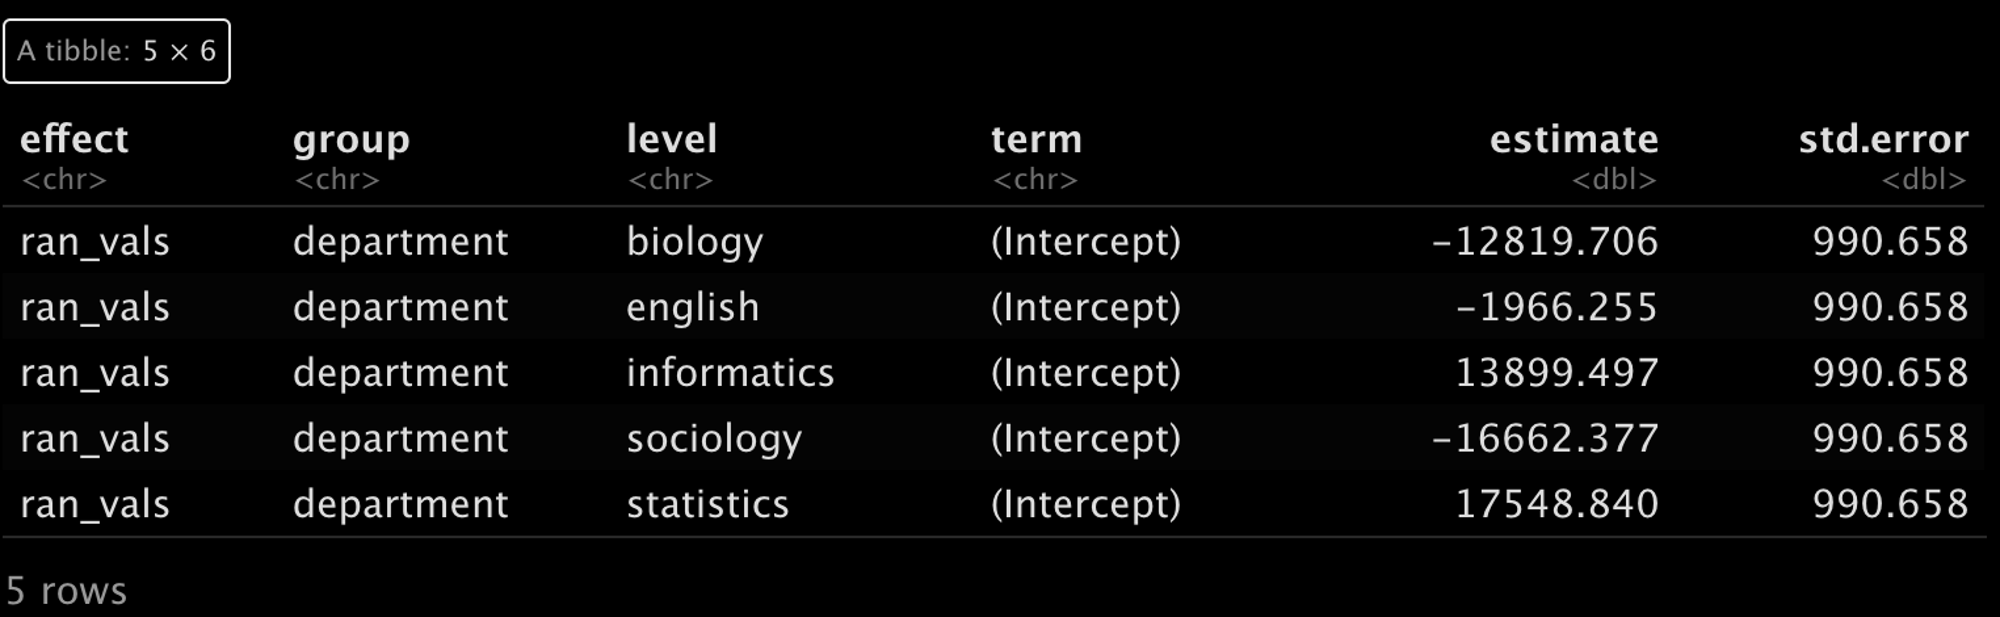This screenshot has height=617, width=2000.
Task: Click the english level cell
Action: click(692, 307)
